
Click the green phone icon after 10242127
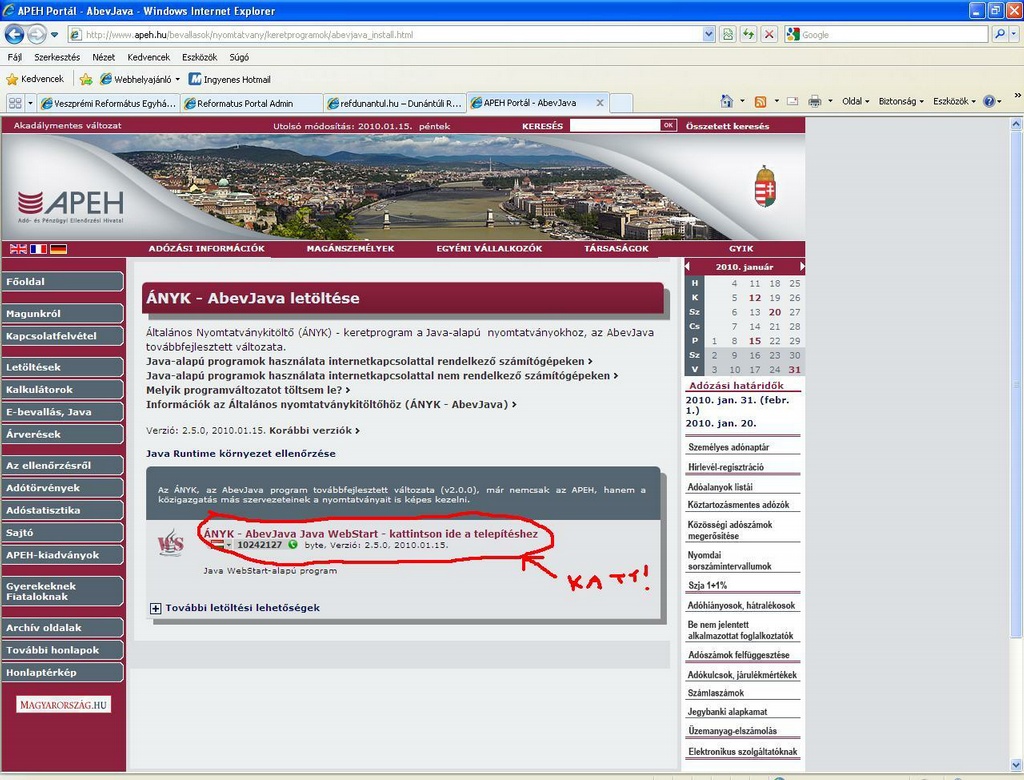coord(293,545)
